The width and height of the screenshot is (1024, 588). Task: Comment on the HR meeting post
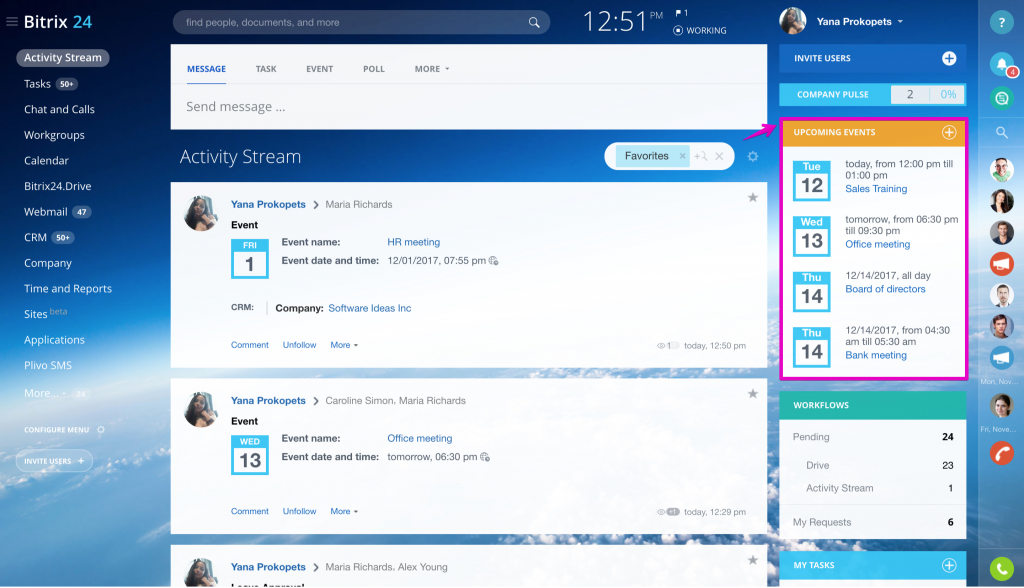coord(249,345)
